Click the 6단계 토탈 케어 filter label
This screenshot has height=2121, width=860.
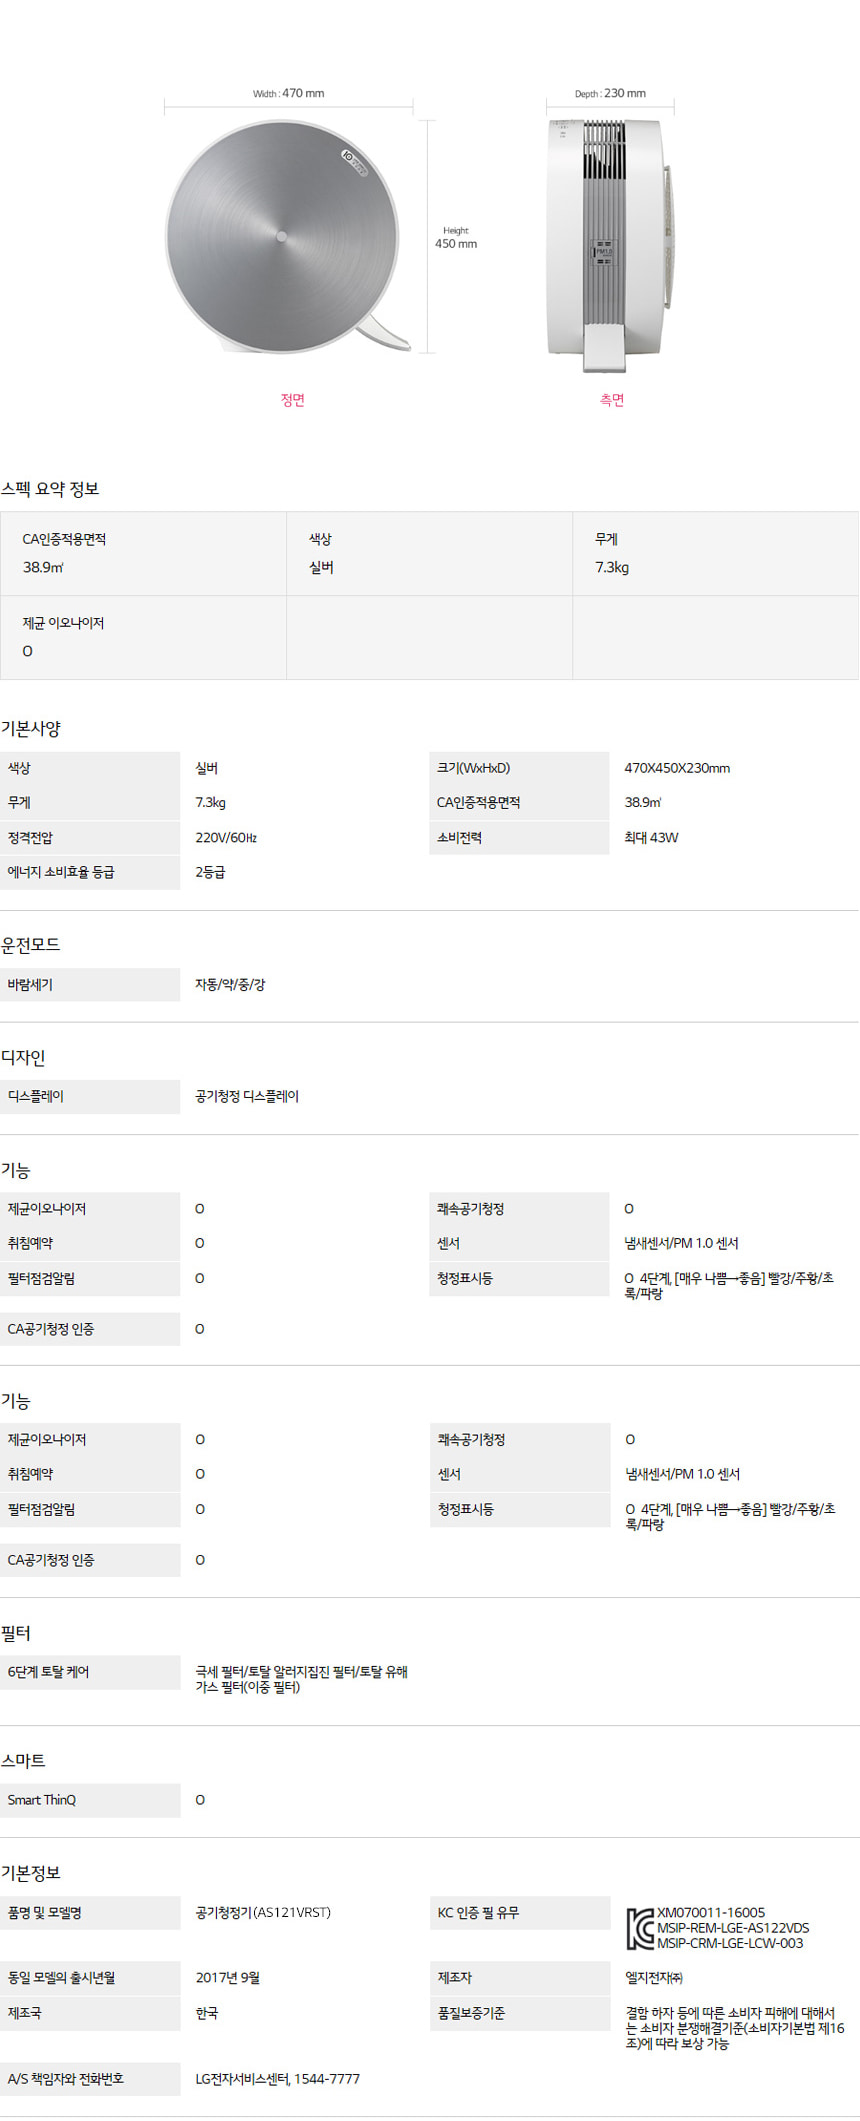coord(49,1672)
